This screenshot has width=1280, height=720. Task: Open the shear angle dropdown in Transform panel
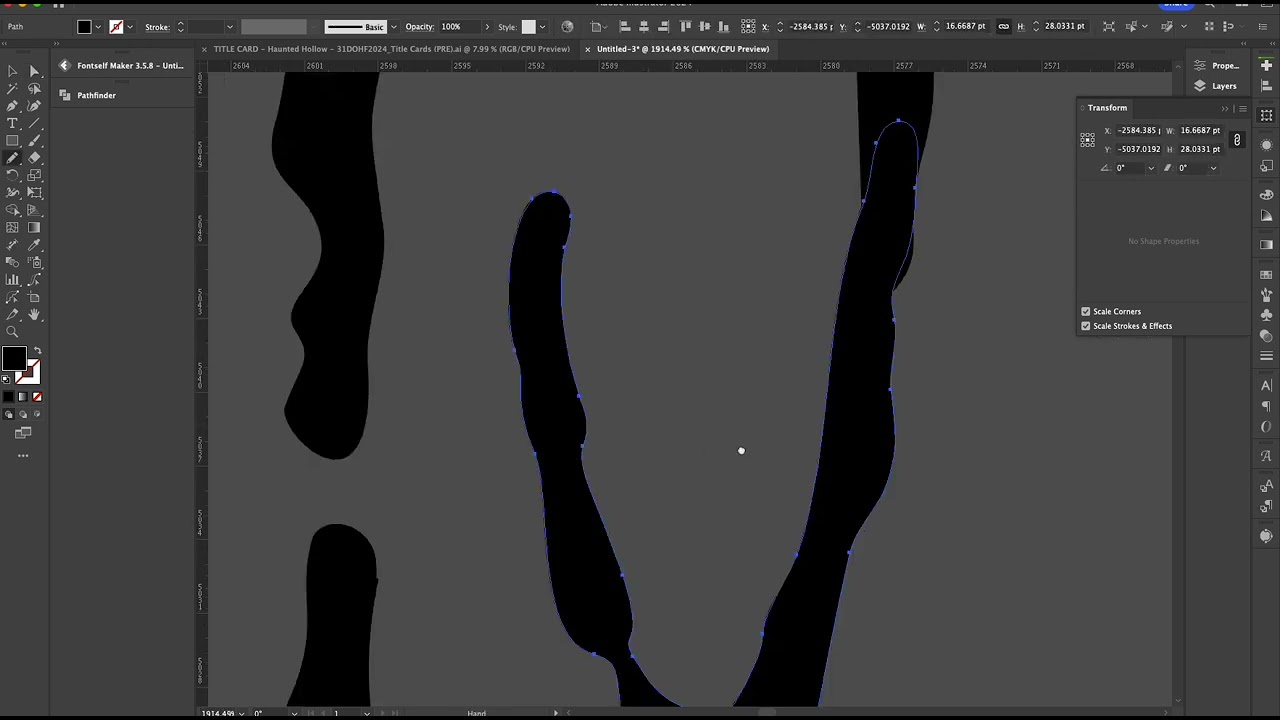coord(1213,168)
